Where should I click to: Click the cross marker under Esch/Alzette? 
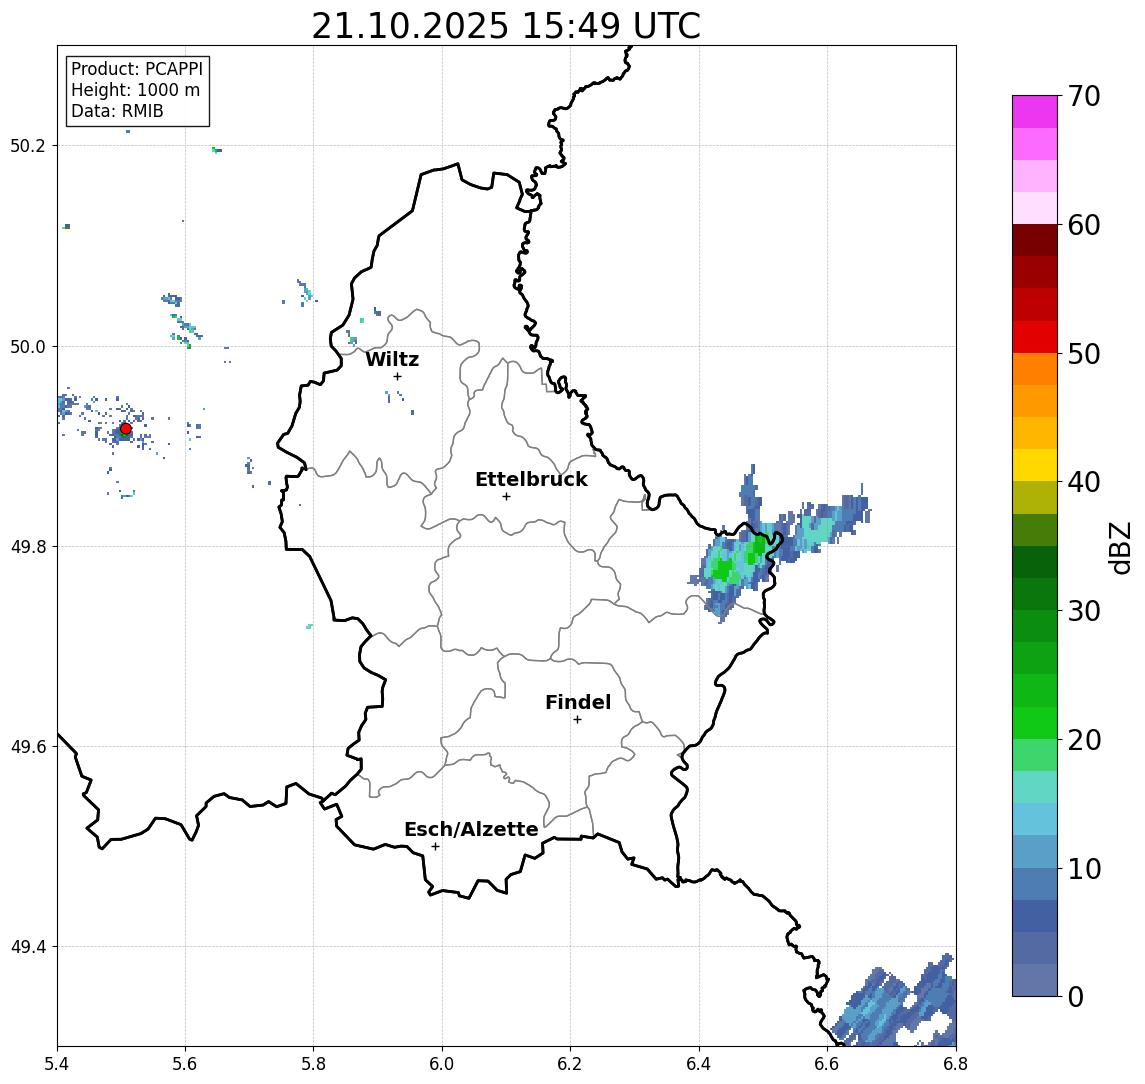[435, 847]
